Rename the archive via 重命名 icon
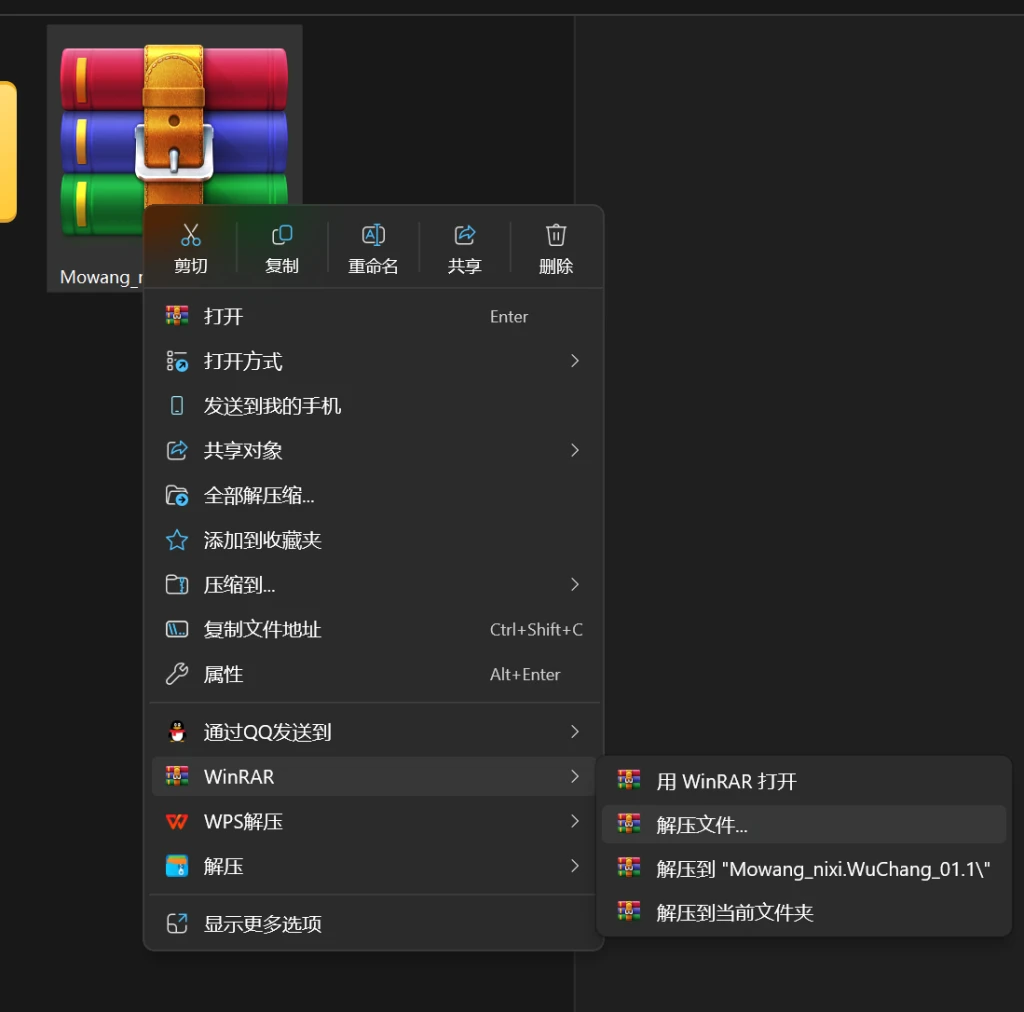The width and height of the screenshot is (1024, 1012). [372, 247]
